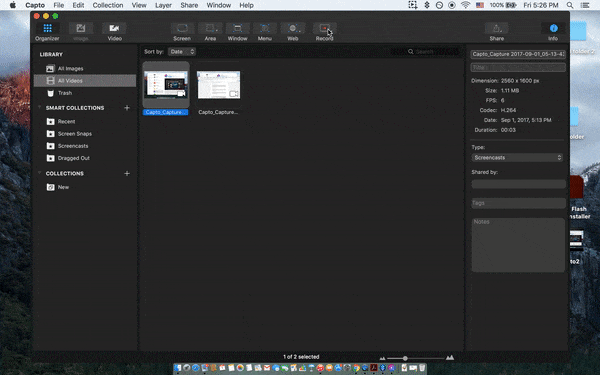This screenshot has height=375, width=600.
Task: Open the Share toolbar button
Action: 496,32
